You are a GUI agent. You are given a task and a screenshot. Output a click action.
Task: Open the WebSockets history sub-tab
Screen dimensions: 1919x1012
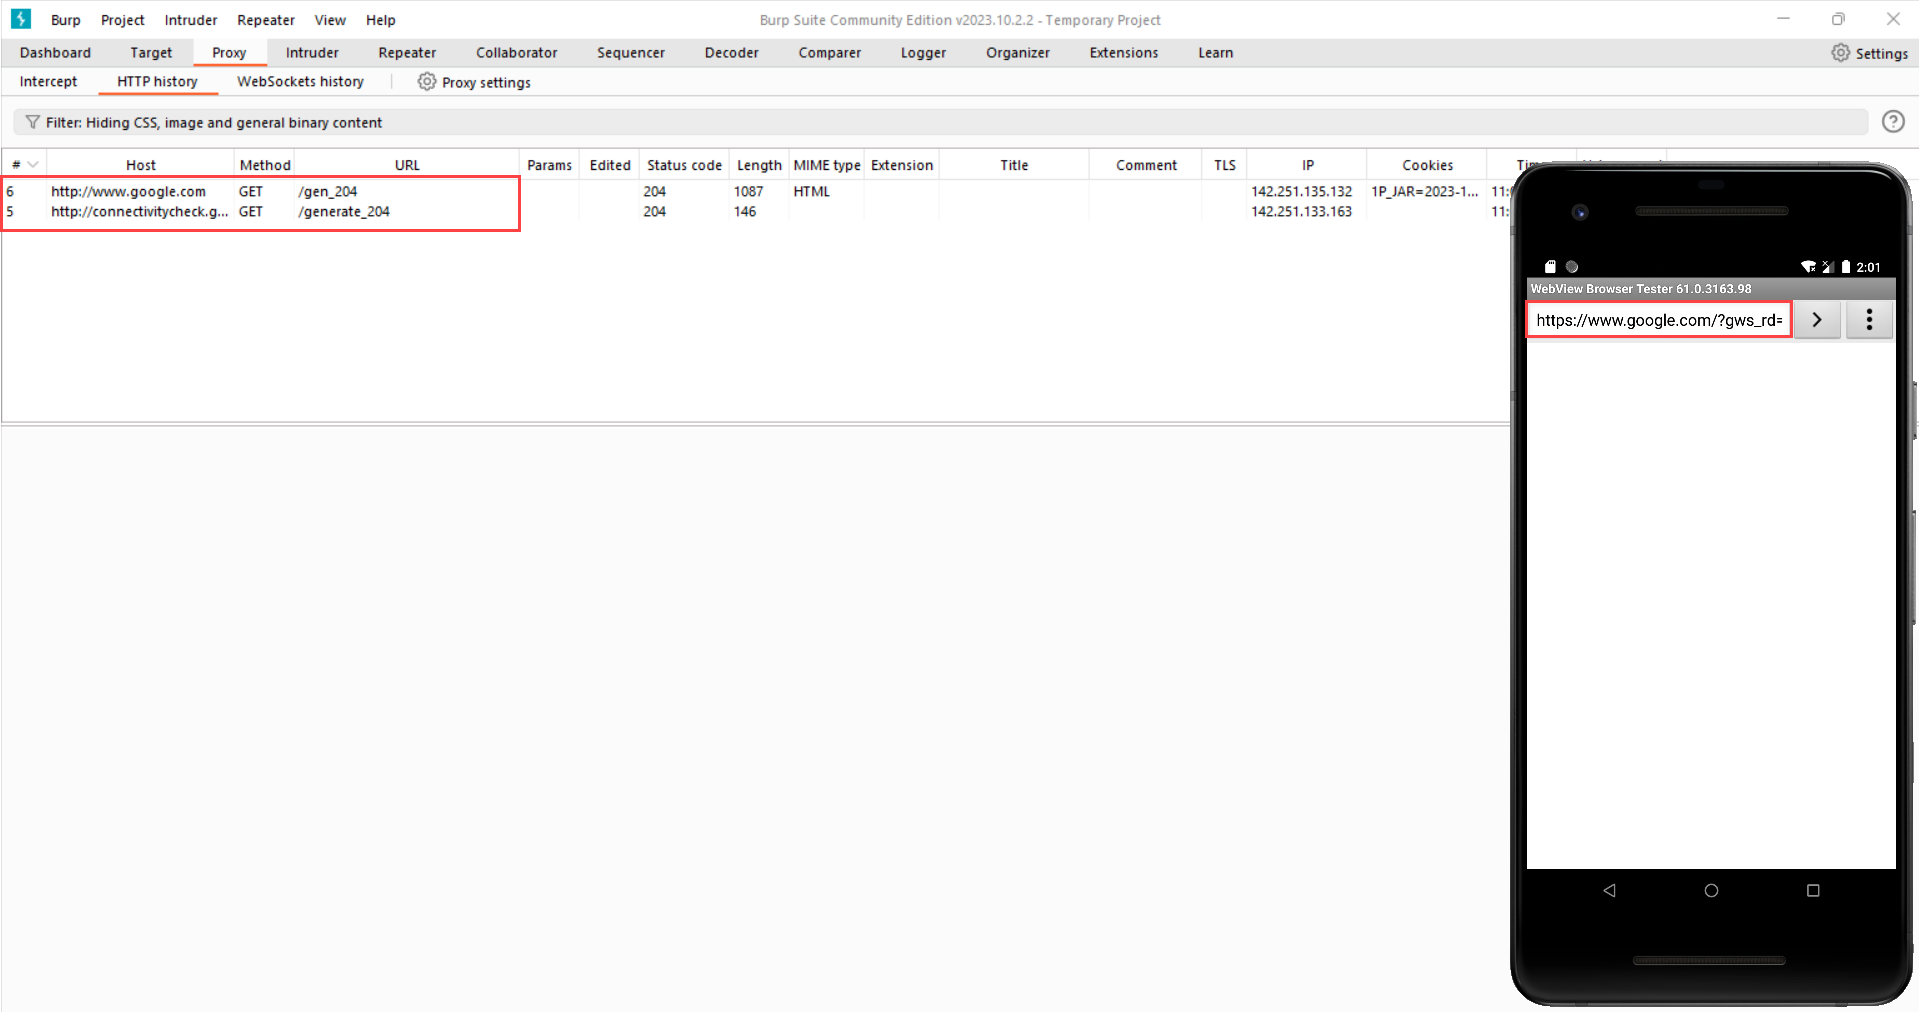(x=300, y=82)
